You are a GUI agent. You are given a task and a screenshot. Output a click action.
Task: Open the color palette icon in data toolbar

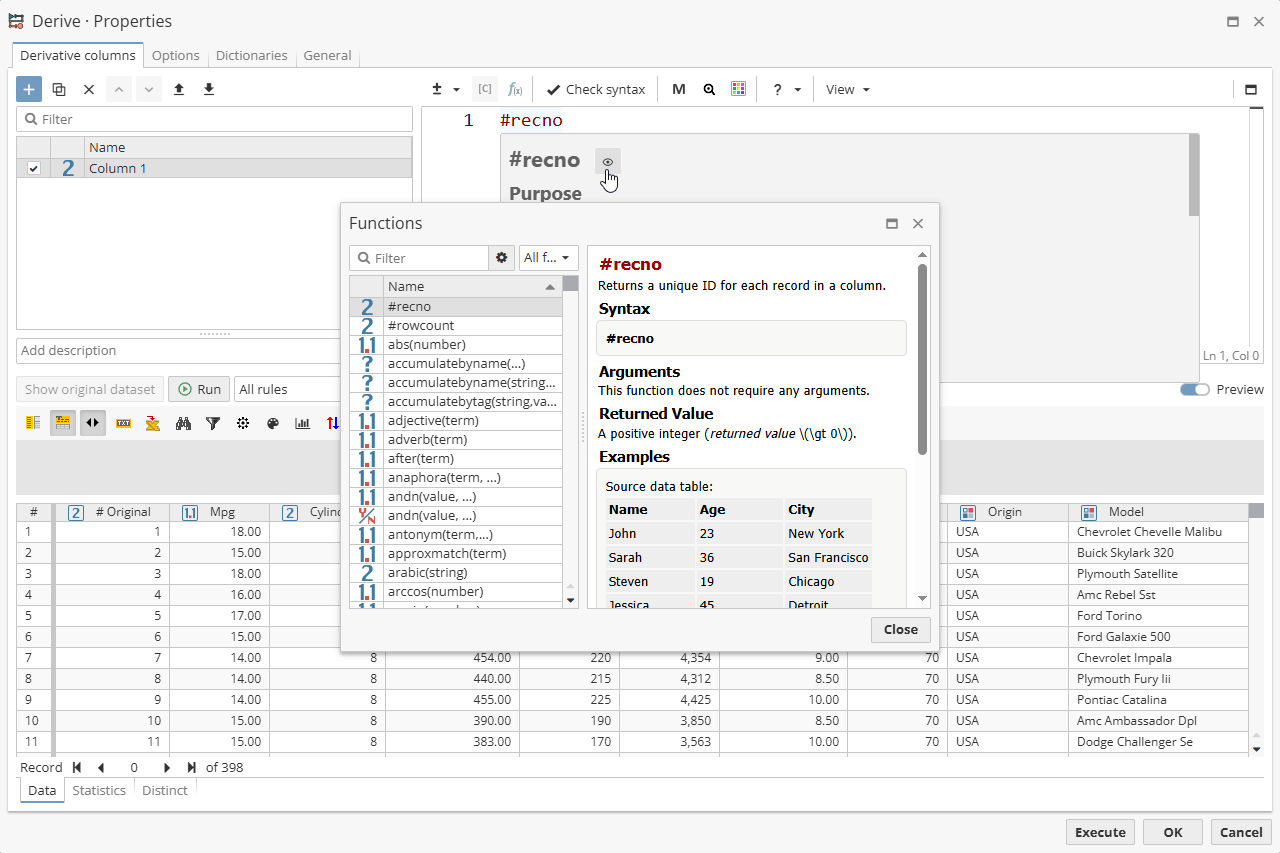point(273,423)
